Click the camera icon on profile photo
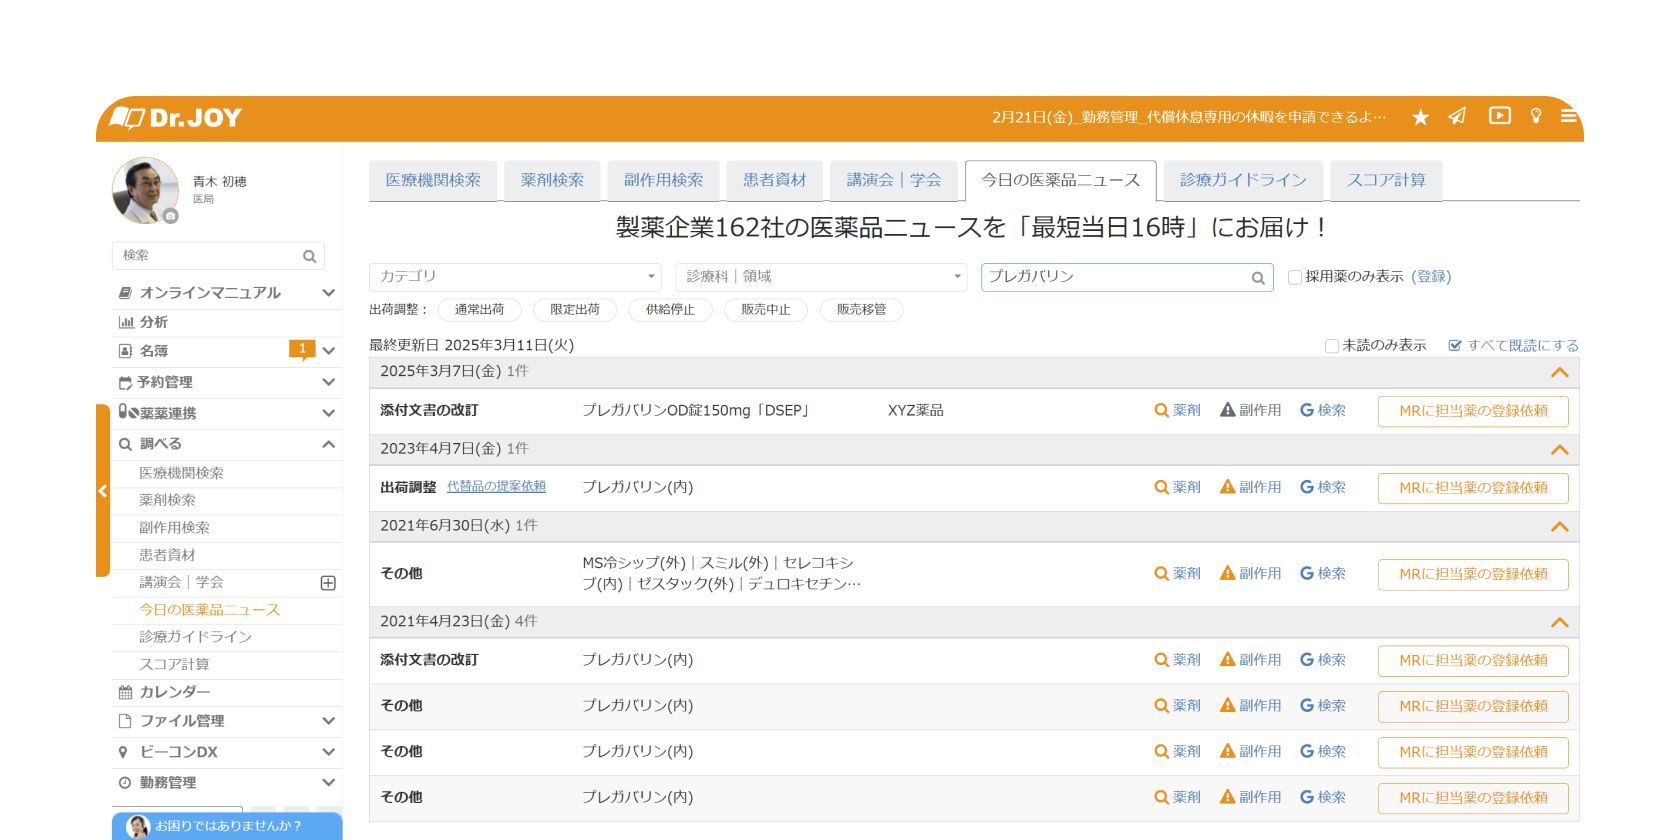This screenshot has height=840, width=1680. coord(171,216)
